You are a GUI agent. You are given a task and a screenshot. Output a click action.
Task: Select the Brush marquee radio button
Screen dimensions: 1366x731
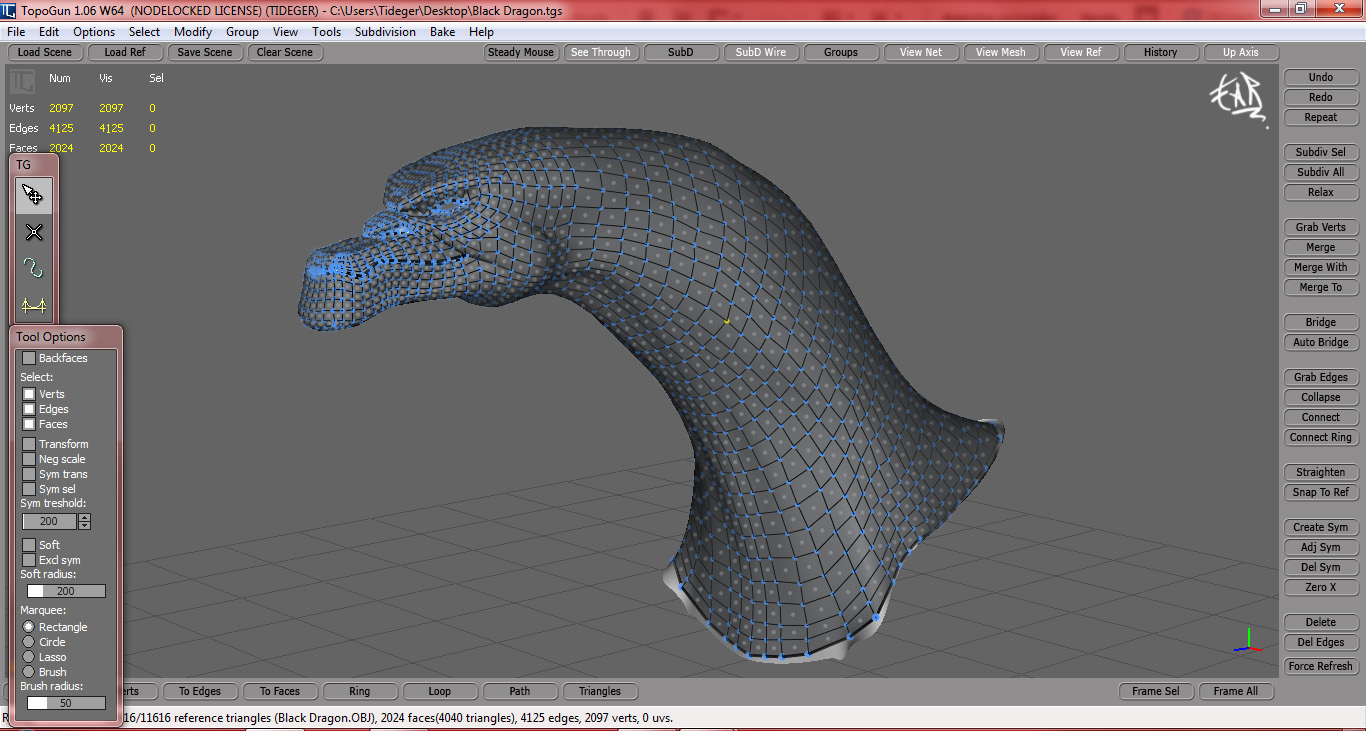click(x=29, y=672)
